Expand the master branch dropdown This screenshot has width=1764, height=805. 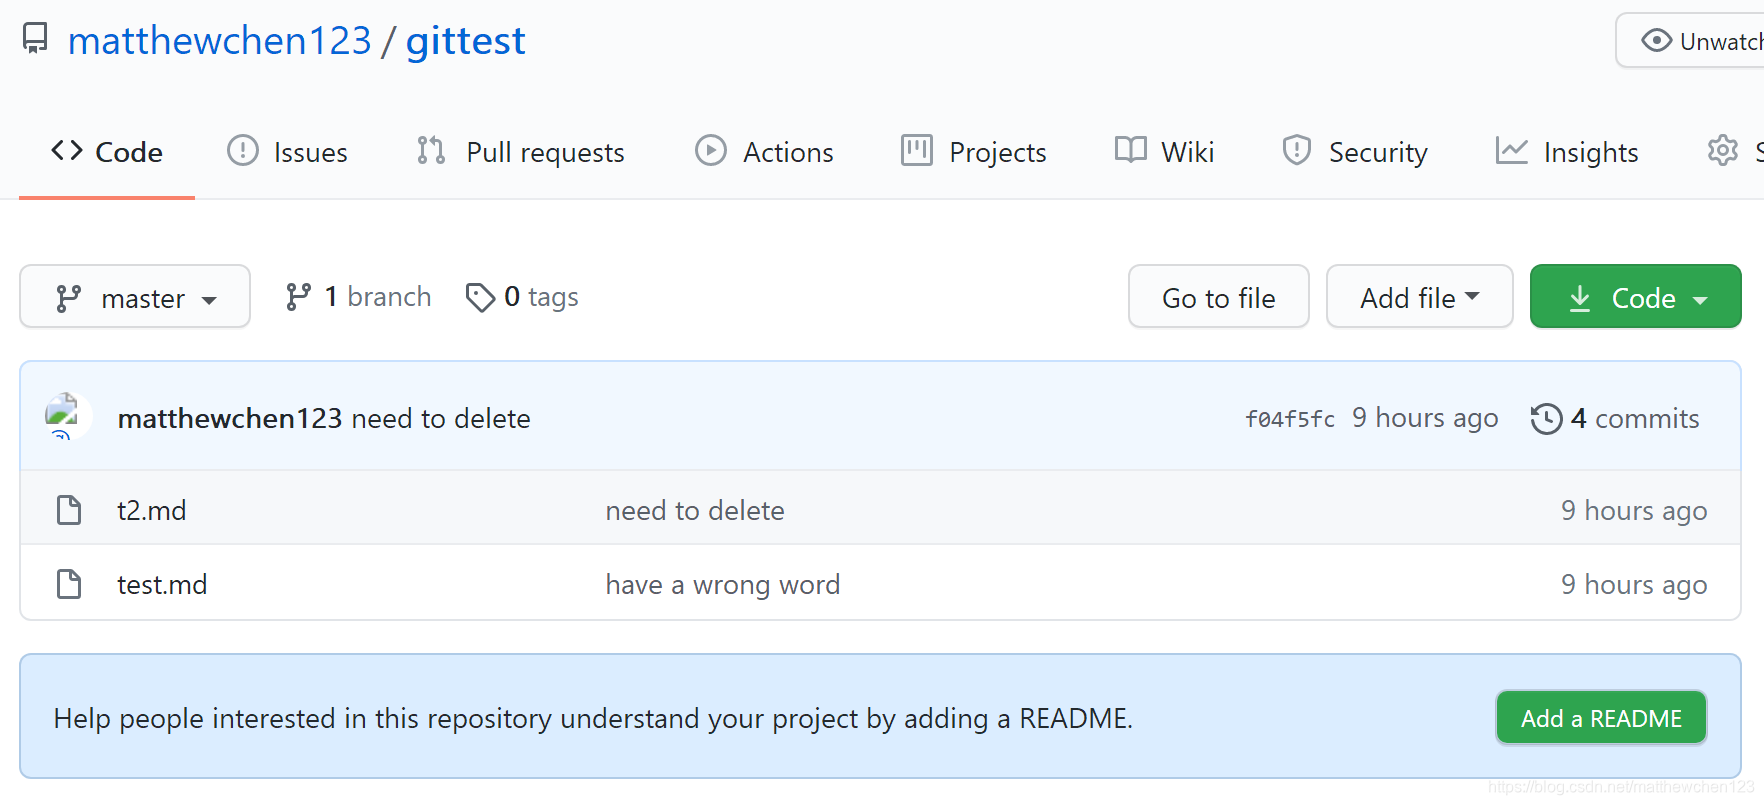coord(135,297)
